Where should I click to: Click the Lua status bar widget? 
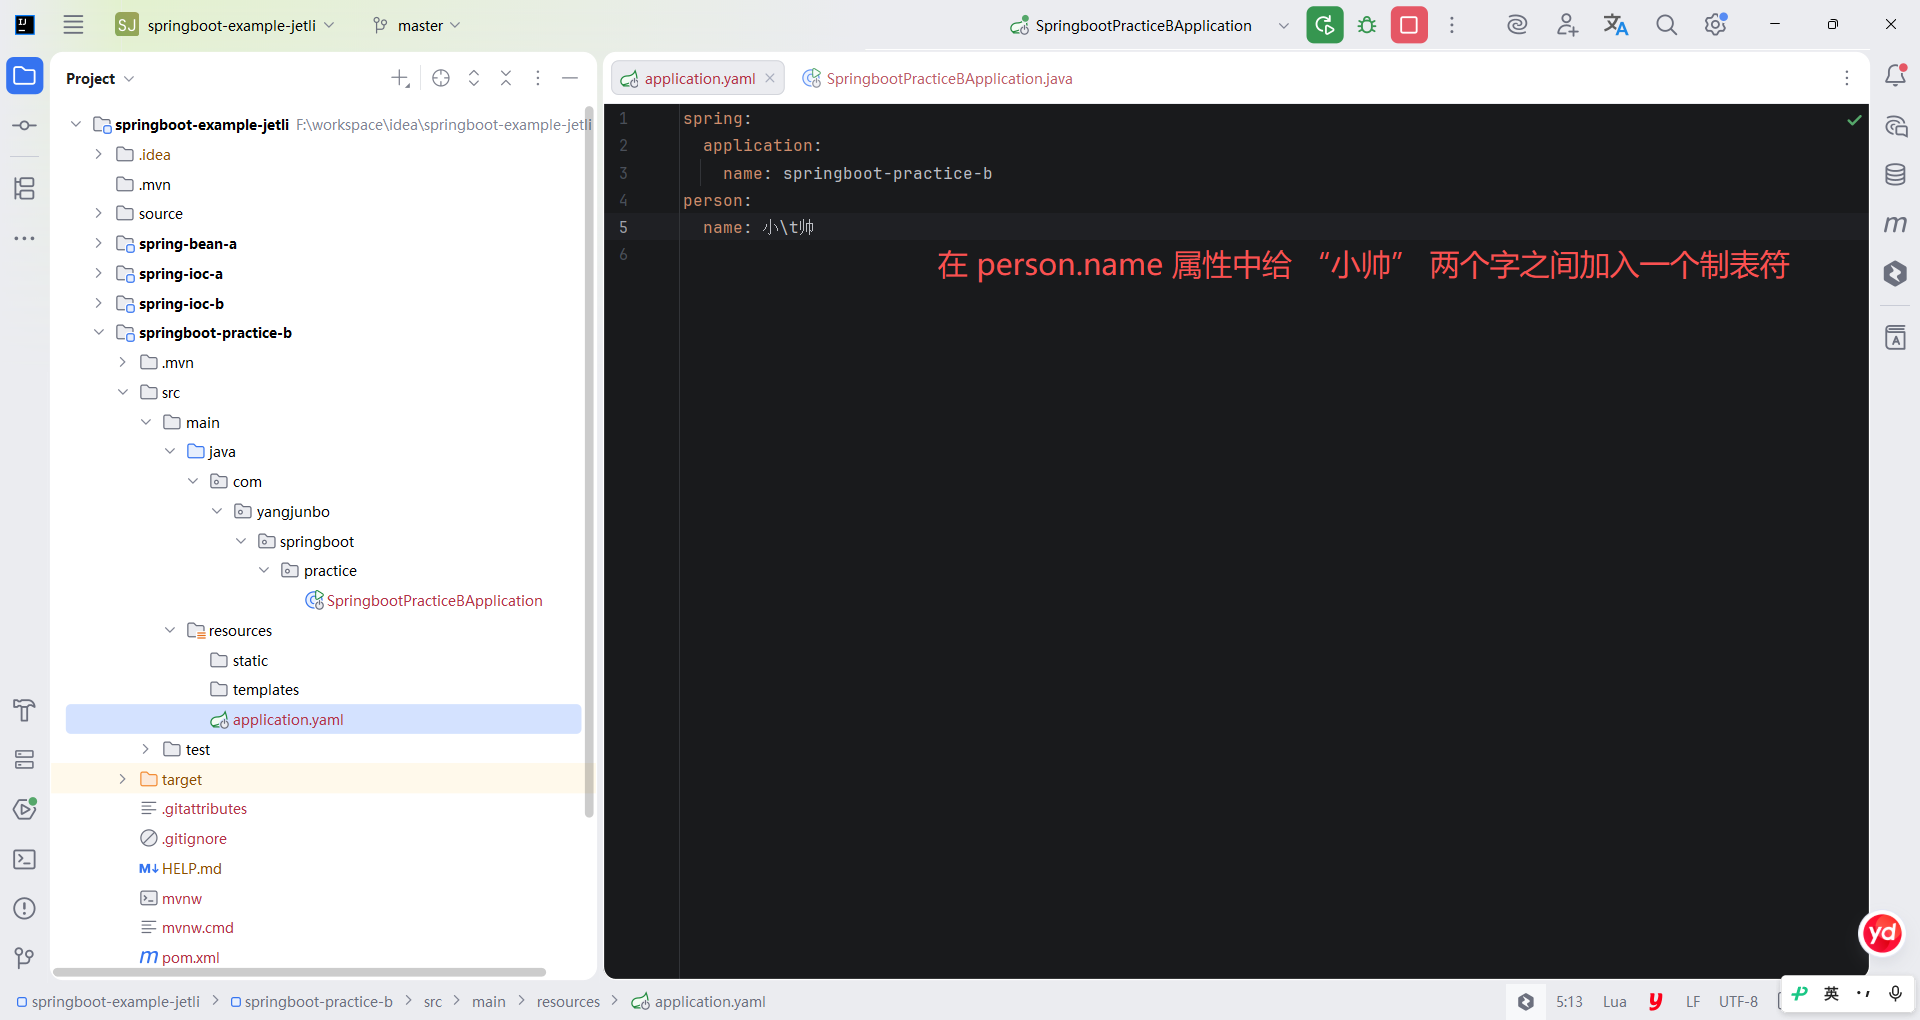1614,1001
